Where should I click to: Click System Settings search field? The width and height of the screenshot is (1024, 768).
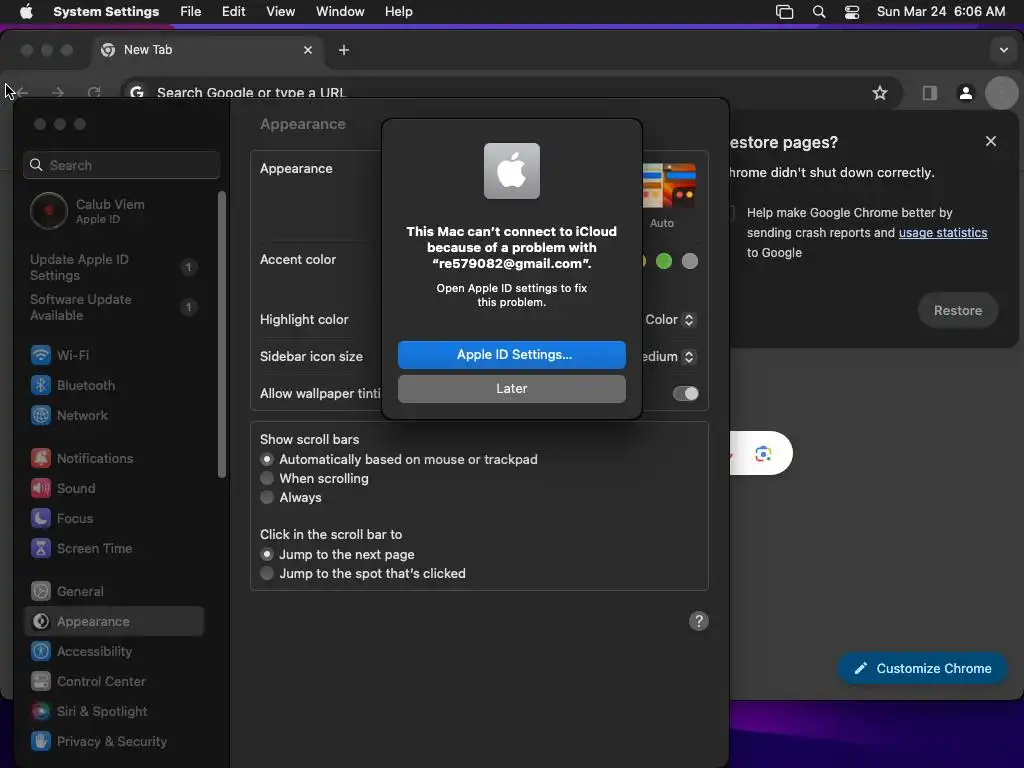click(121, 165)
